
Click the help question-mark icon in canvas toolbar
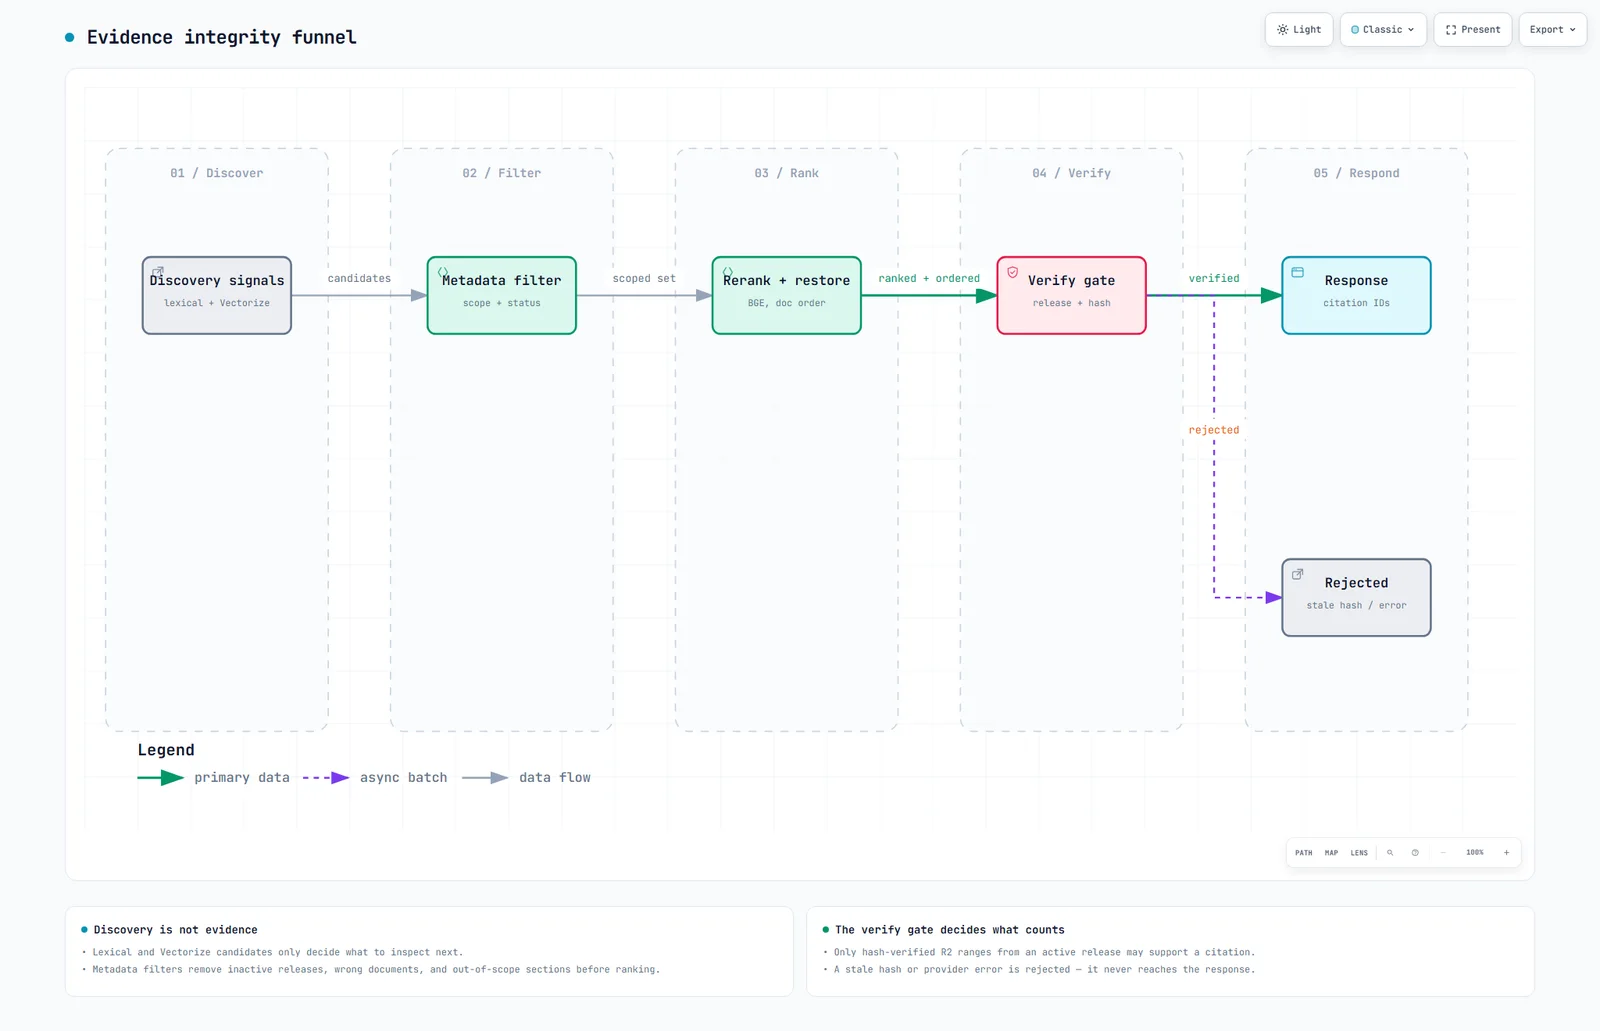point(1415,853)
